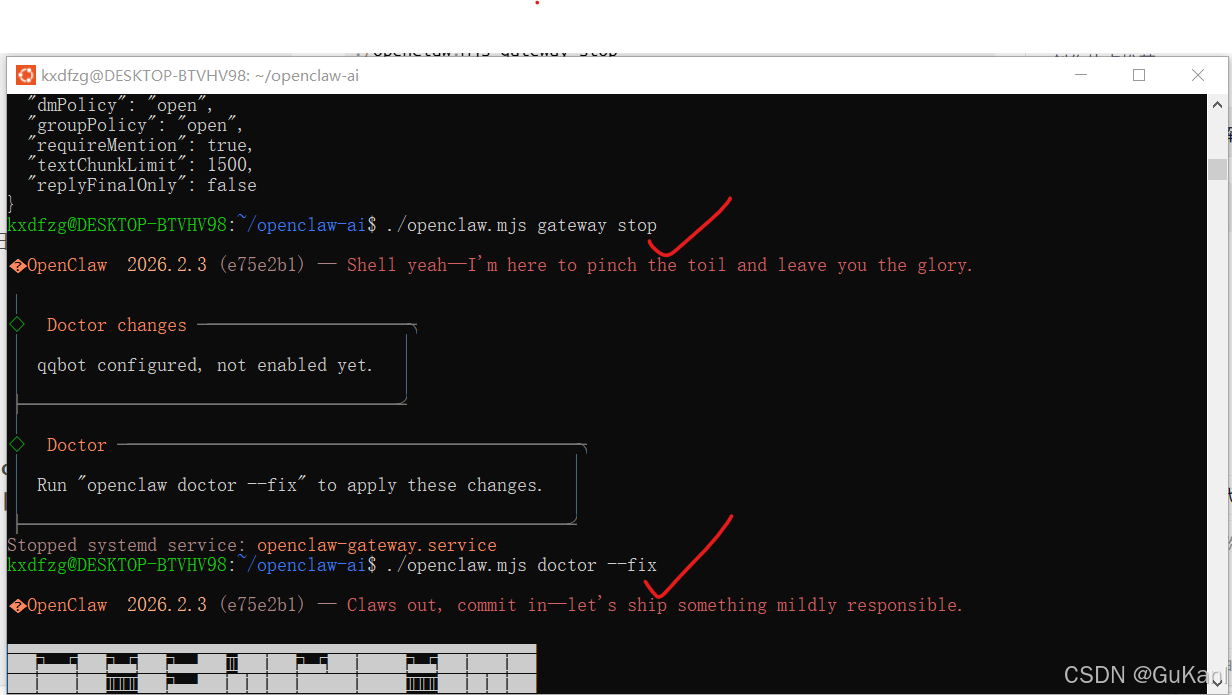Close the openclaw-ai terminal window
Image resolution: width=1232 pixels, height=695 pixels.
click(1197, 75)
